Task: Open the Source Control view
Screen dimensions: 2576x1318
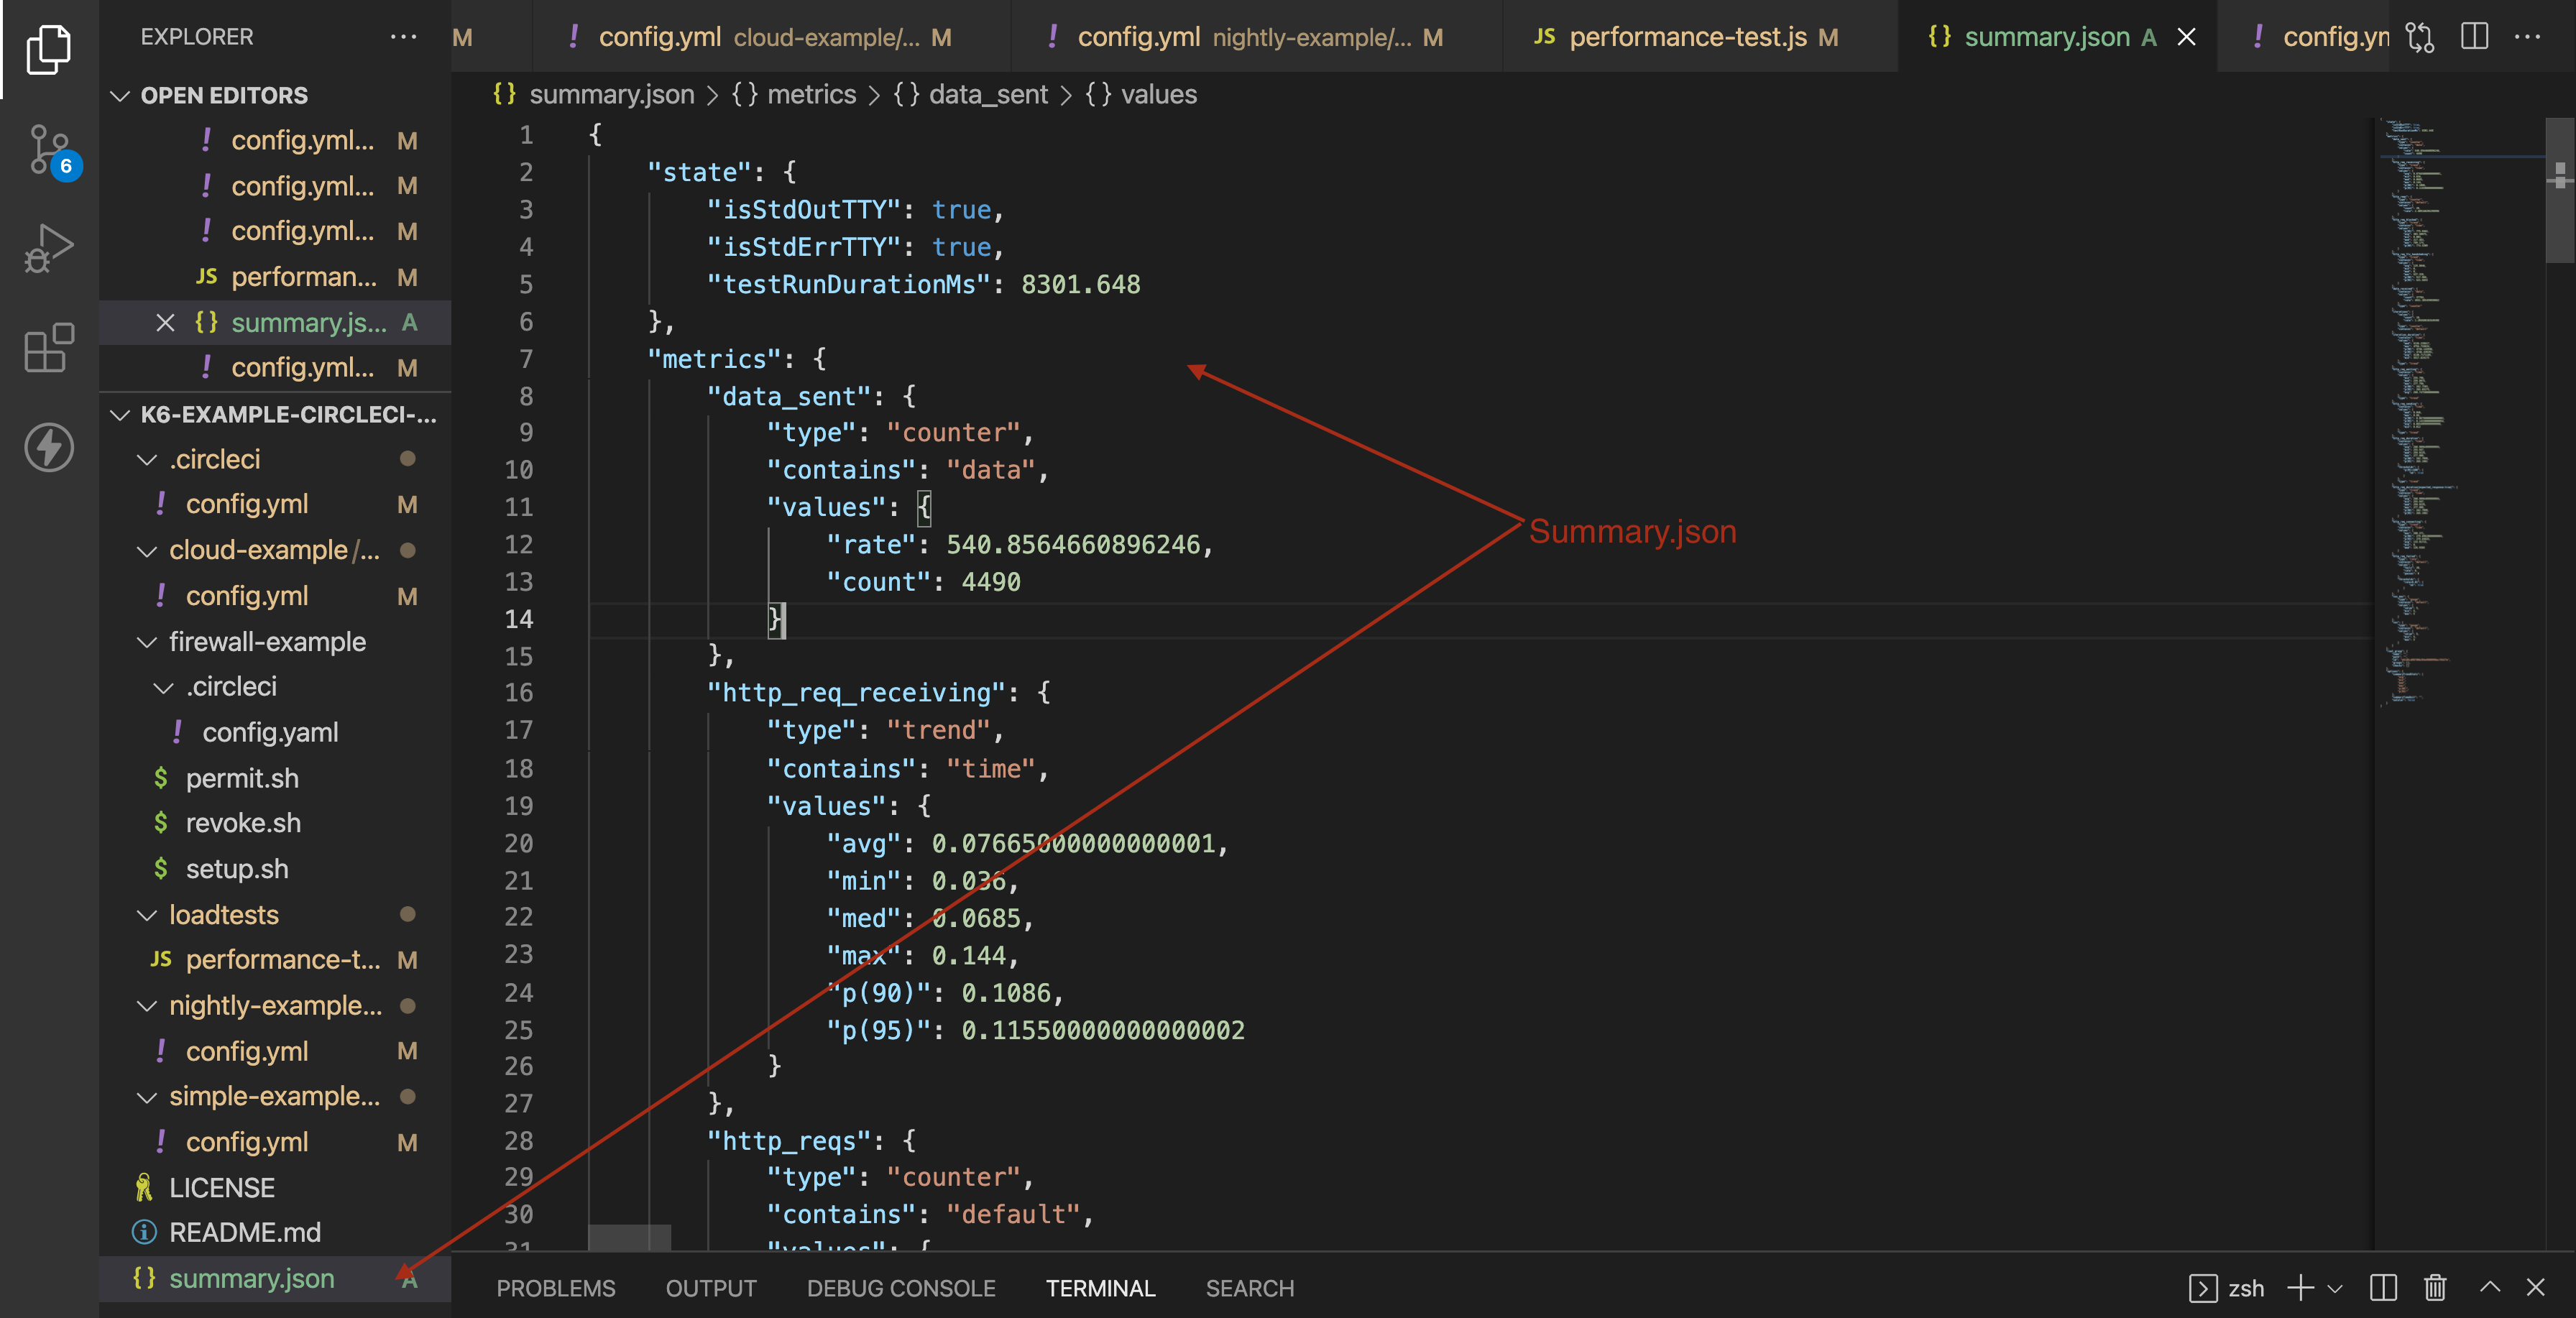Action: 47,150
